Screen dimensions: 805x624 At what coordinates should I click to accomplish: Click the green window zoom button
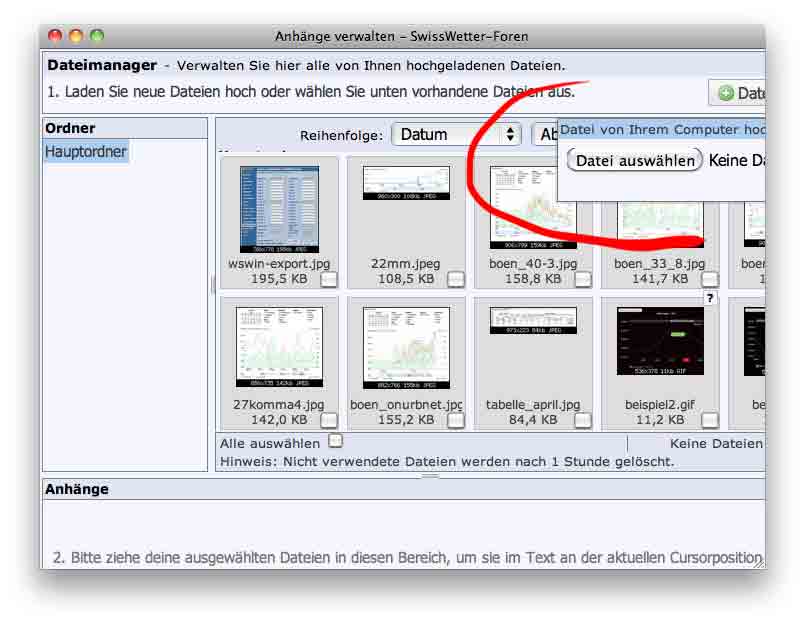[x=97, y=36]
